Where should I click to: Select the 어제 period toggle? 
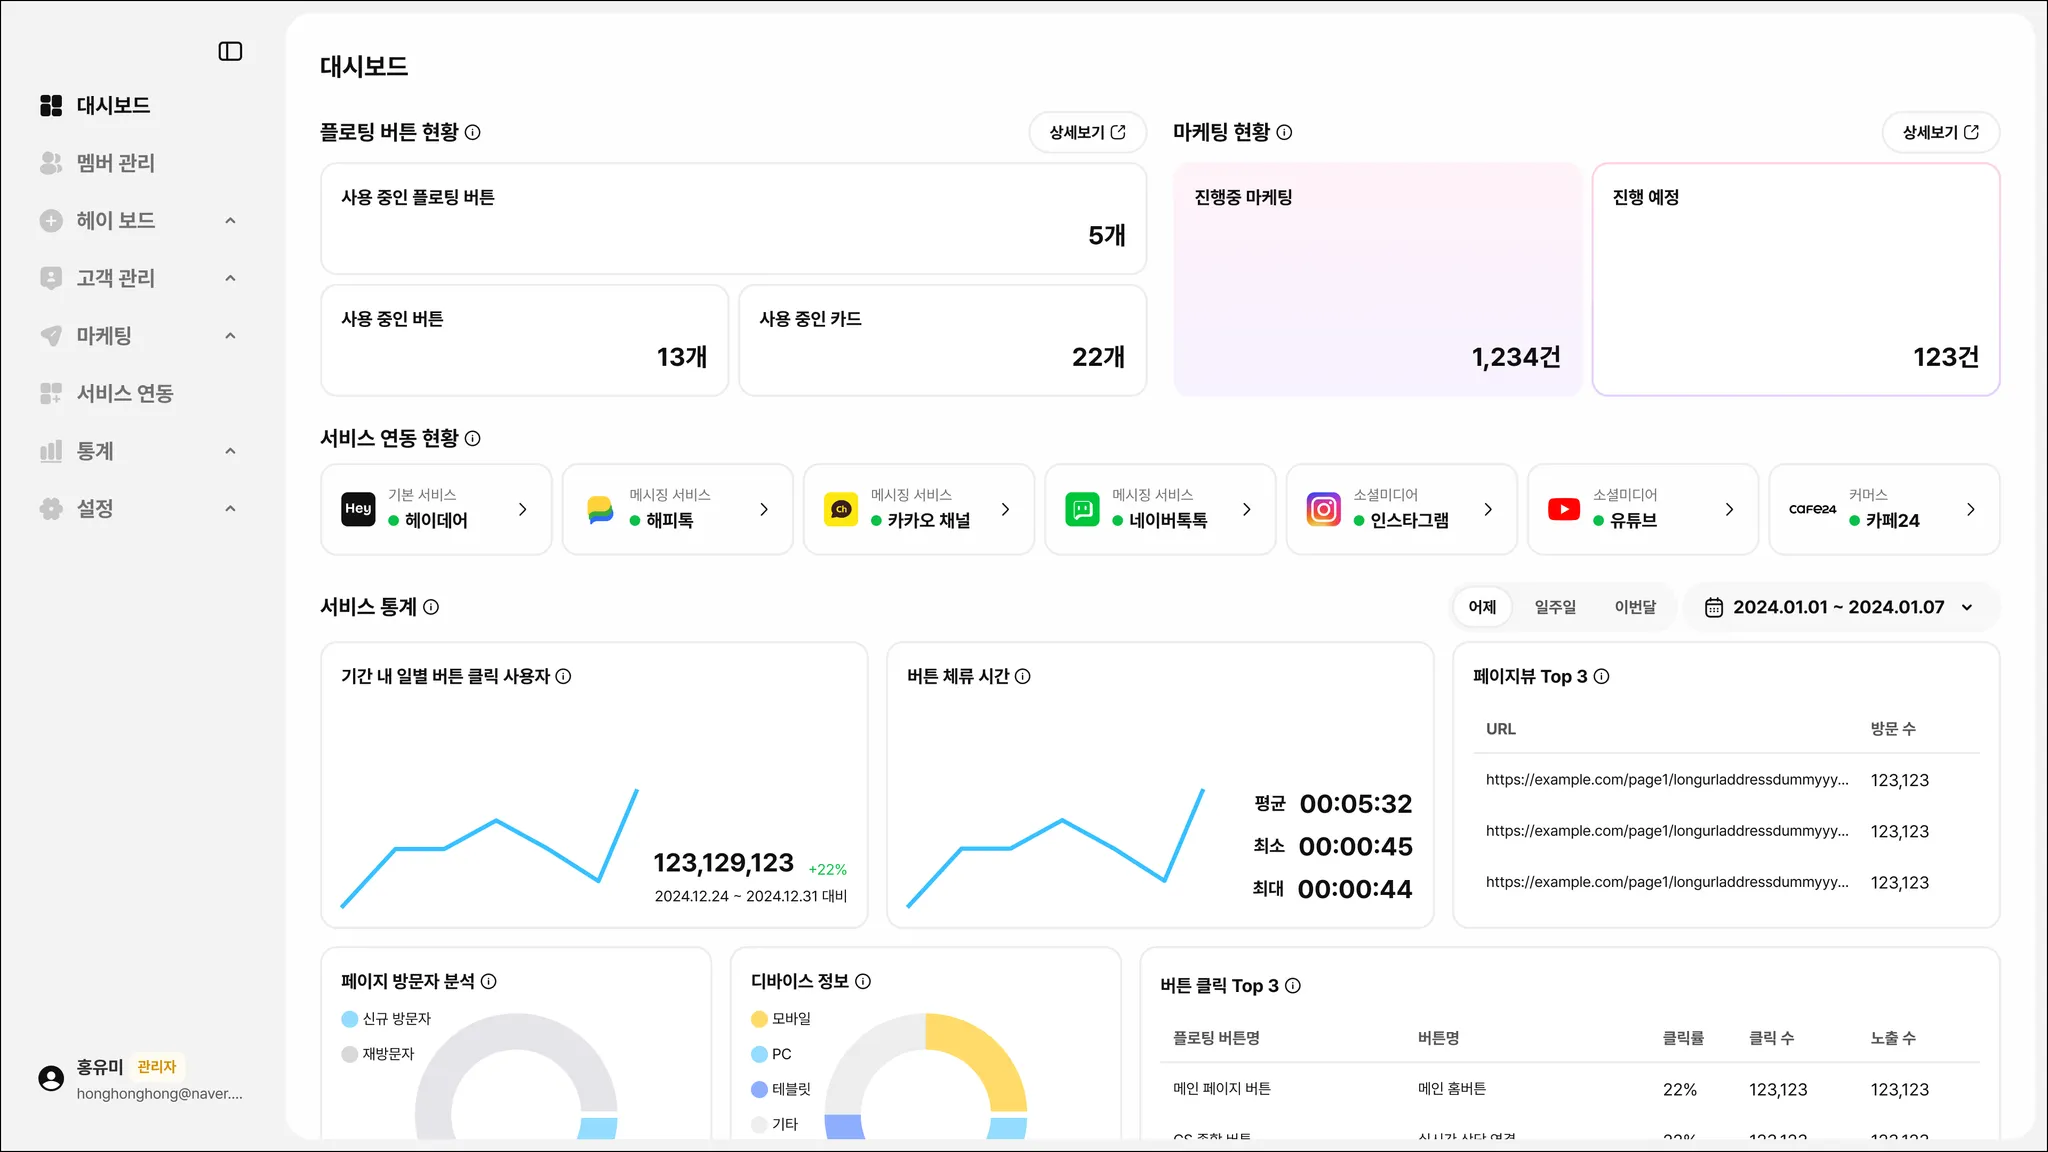[1481, 607]
